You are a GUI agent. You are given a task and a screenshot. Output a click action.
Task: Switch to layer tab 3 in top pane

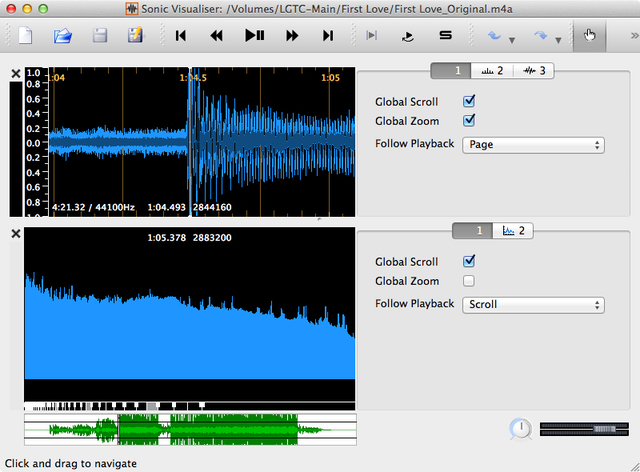(x=535, y=71)
